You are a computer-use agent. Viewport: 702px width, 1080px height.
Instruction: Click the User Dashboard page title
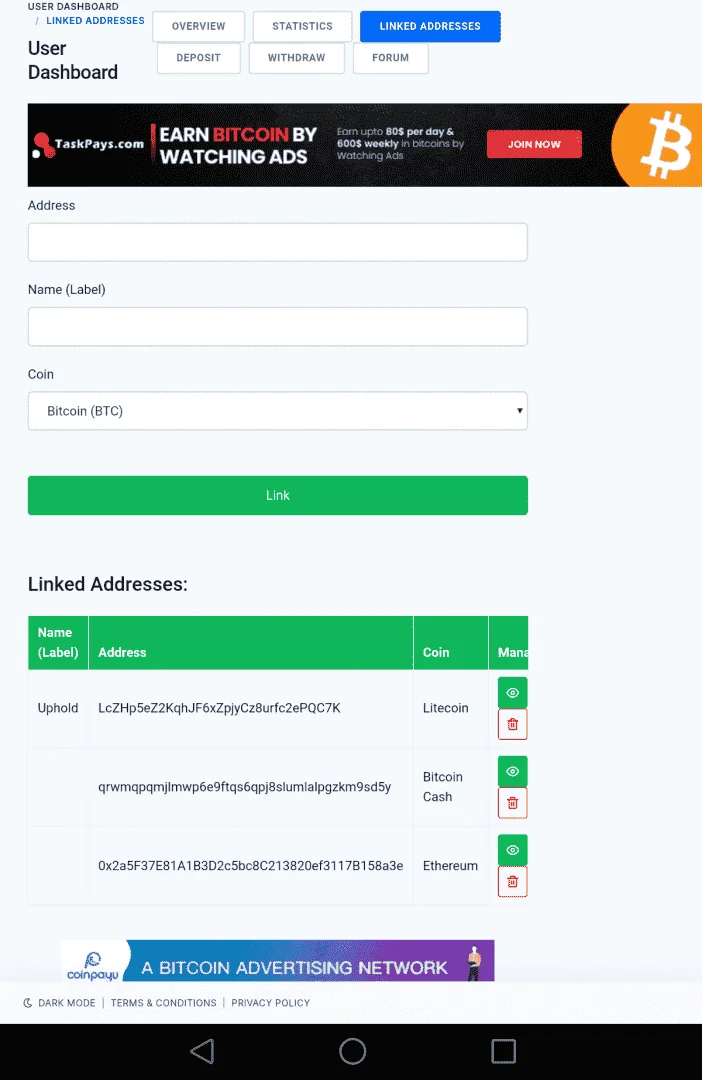[73, 61]
